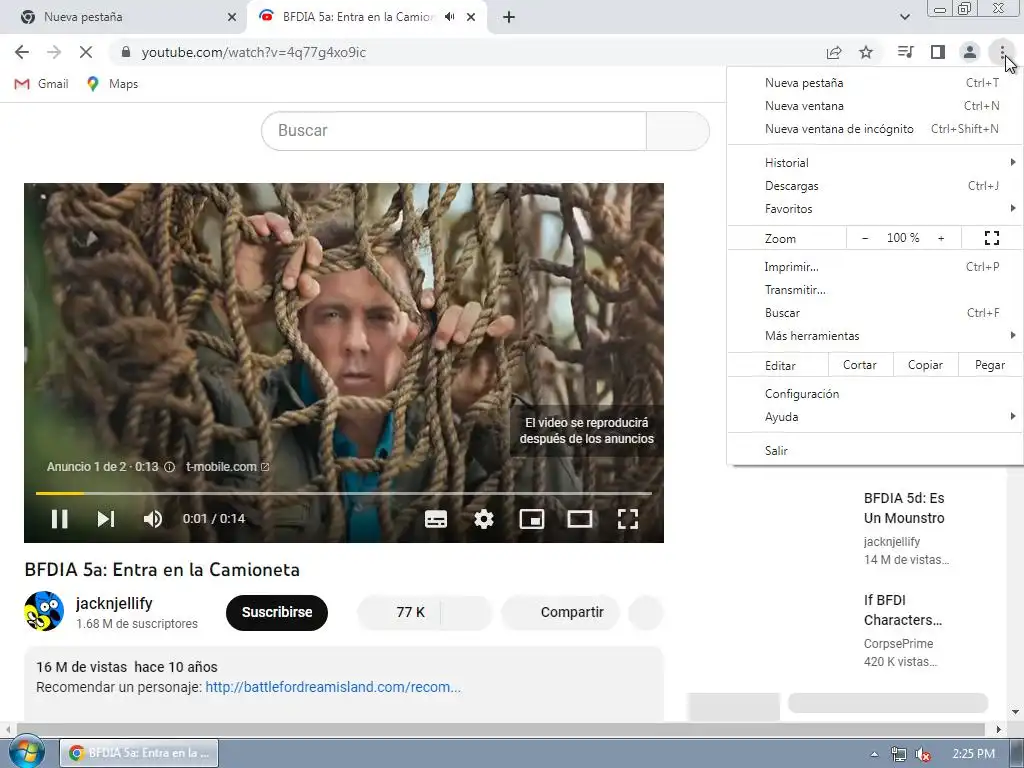1024x768 pixels.
Task: Click the ad progress bar
Action: [x=344, y=493]
